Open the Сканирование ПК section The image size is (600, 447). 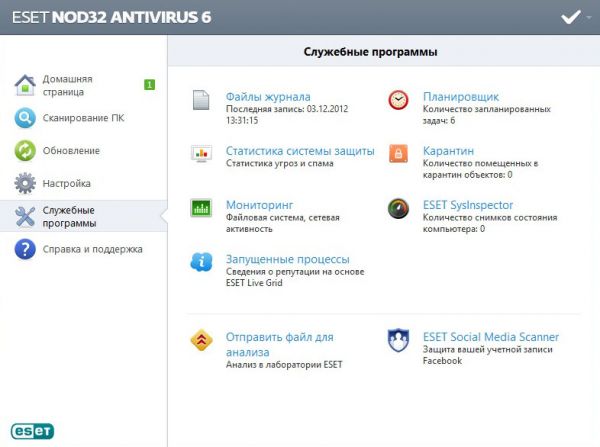pos(83,118)
